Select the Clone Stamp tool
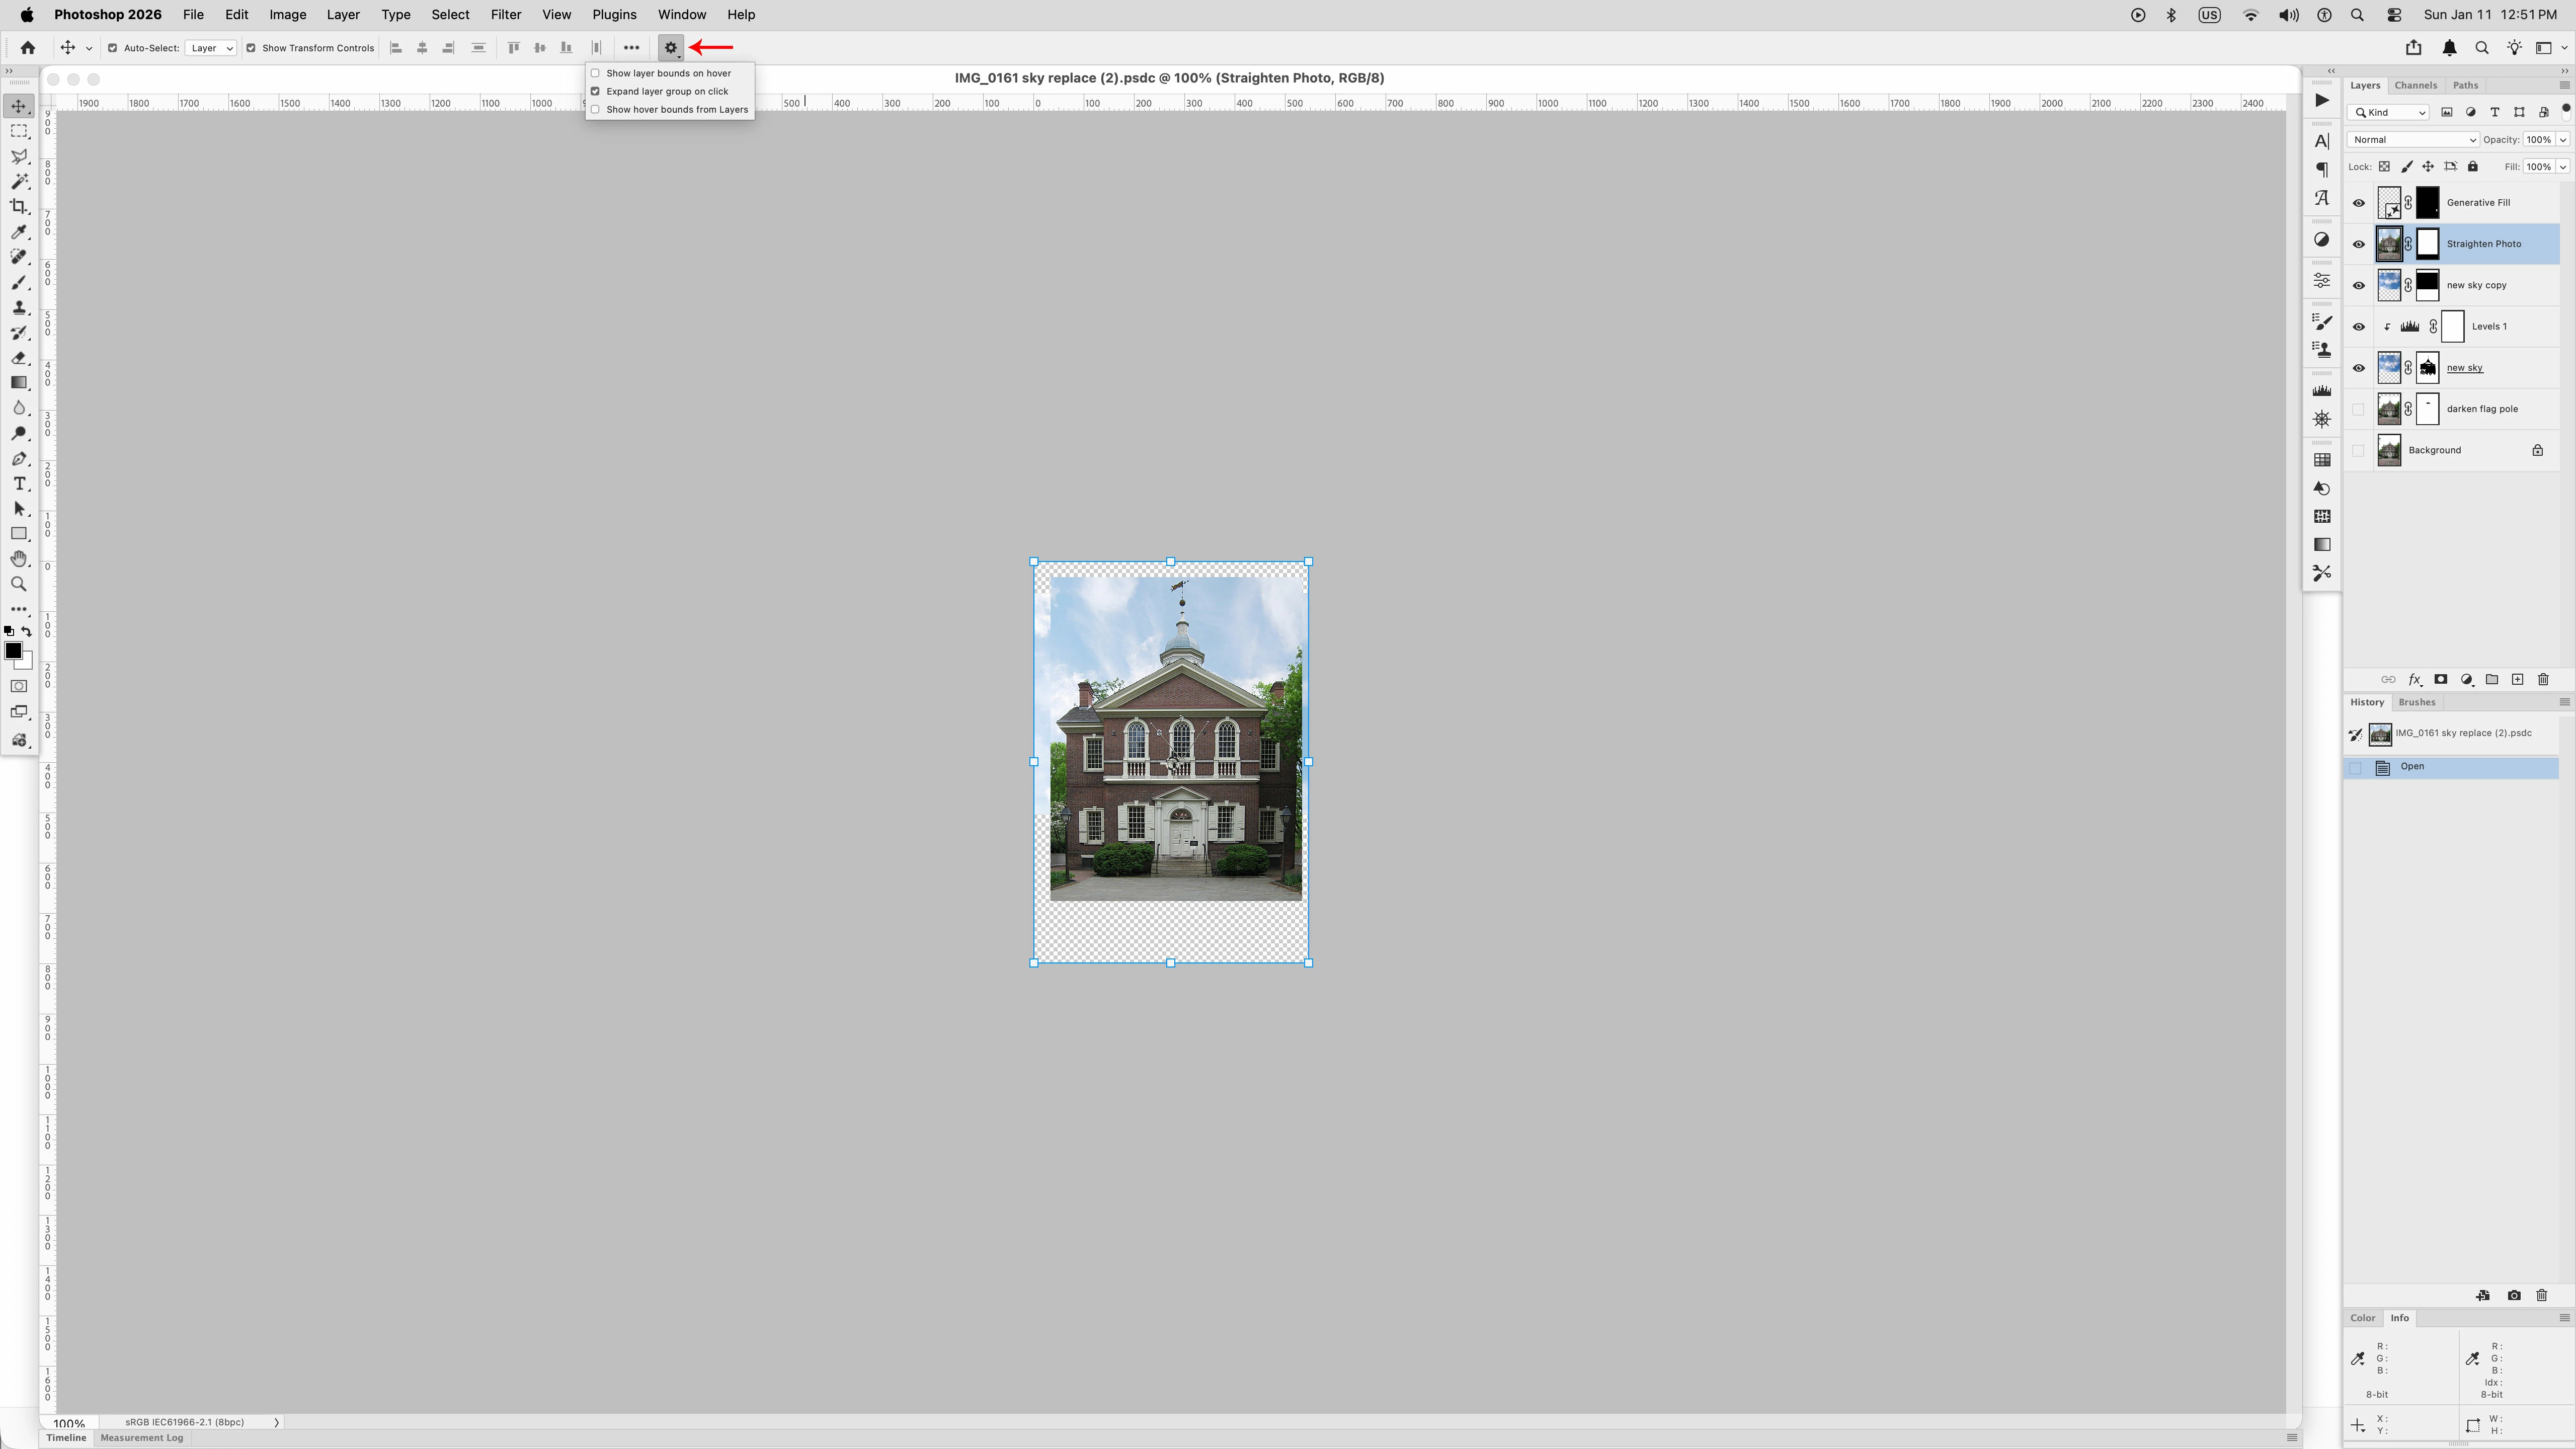2576x1449 pixels. pos(19,307)
